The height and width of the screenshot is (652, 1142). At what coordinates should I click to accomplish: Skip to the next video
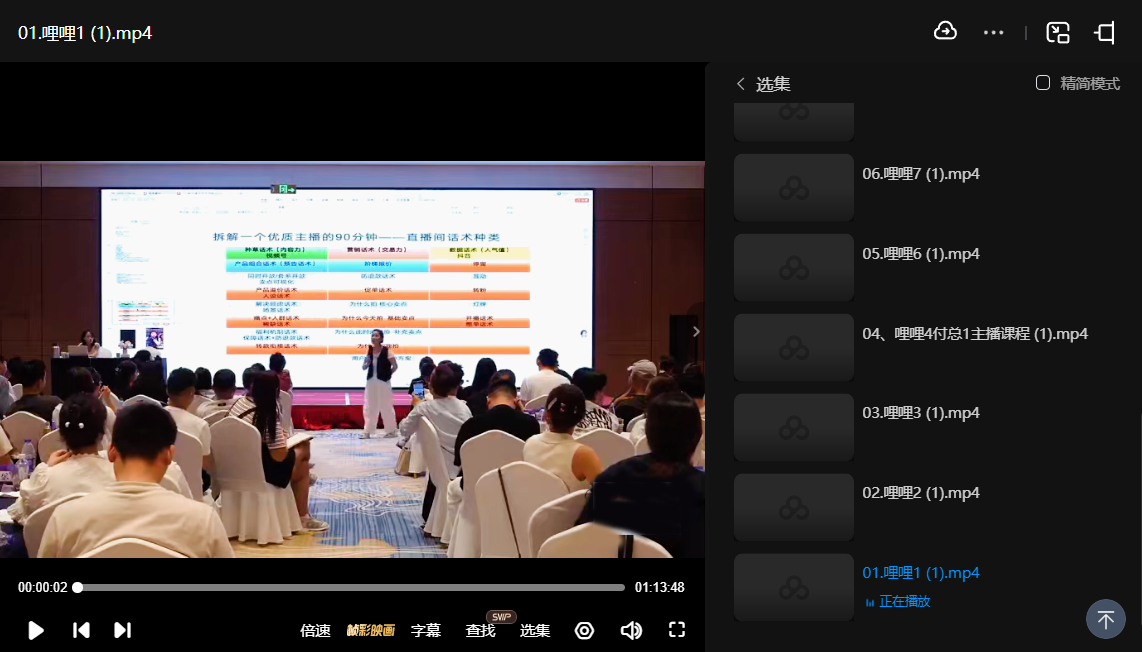pyautogui.click(x=123, y=630)
